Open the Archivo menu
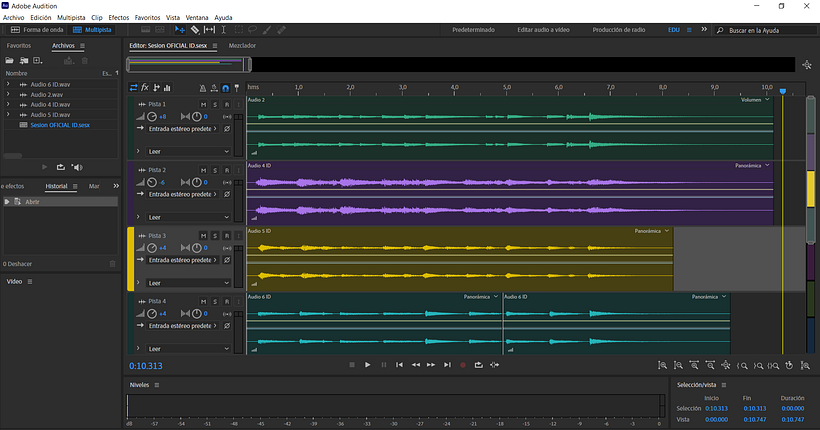The height and width of the screenshot is (430, 820). click(x=13, y=17)
